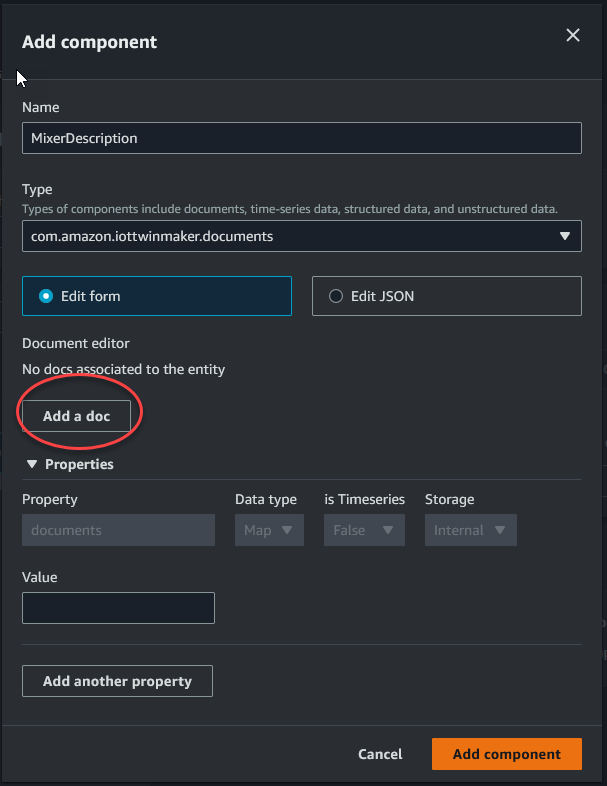Open the Storage Internal dropdown
Viewport: 607px width, 786px height.
point(470,530)
